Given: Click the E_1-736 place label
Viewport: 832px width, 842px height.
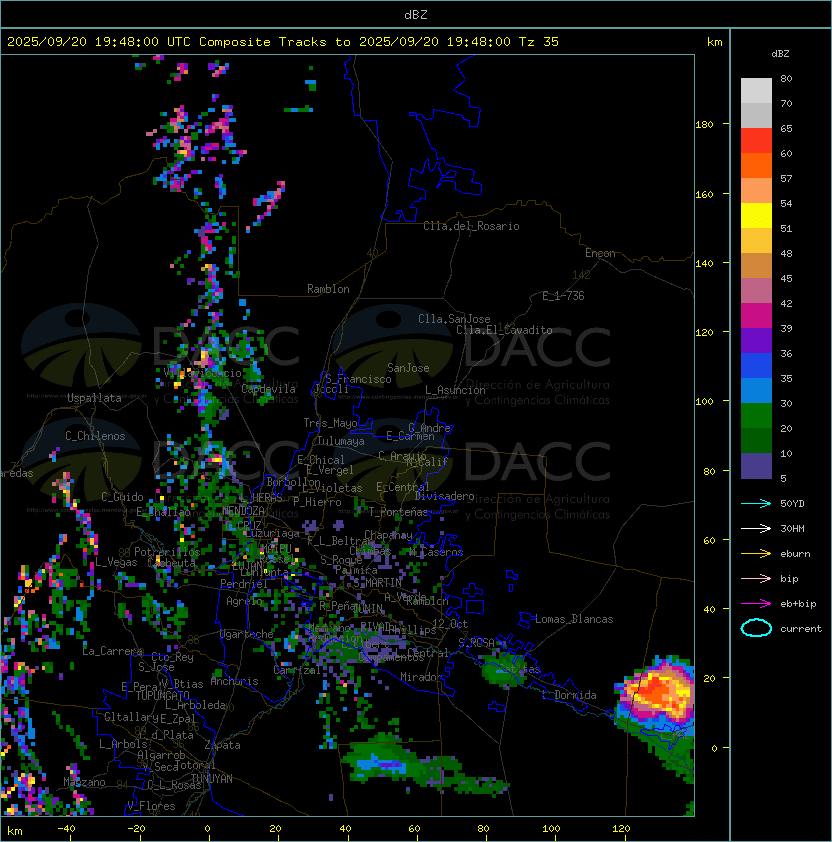Looking at the screenshot, I should (x=563, y=296).
